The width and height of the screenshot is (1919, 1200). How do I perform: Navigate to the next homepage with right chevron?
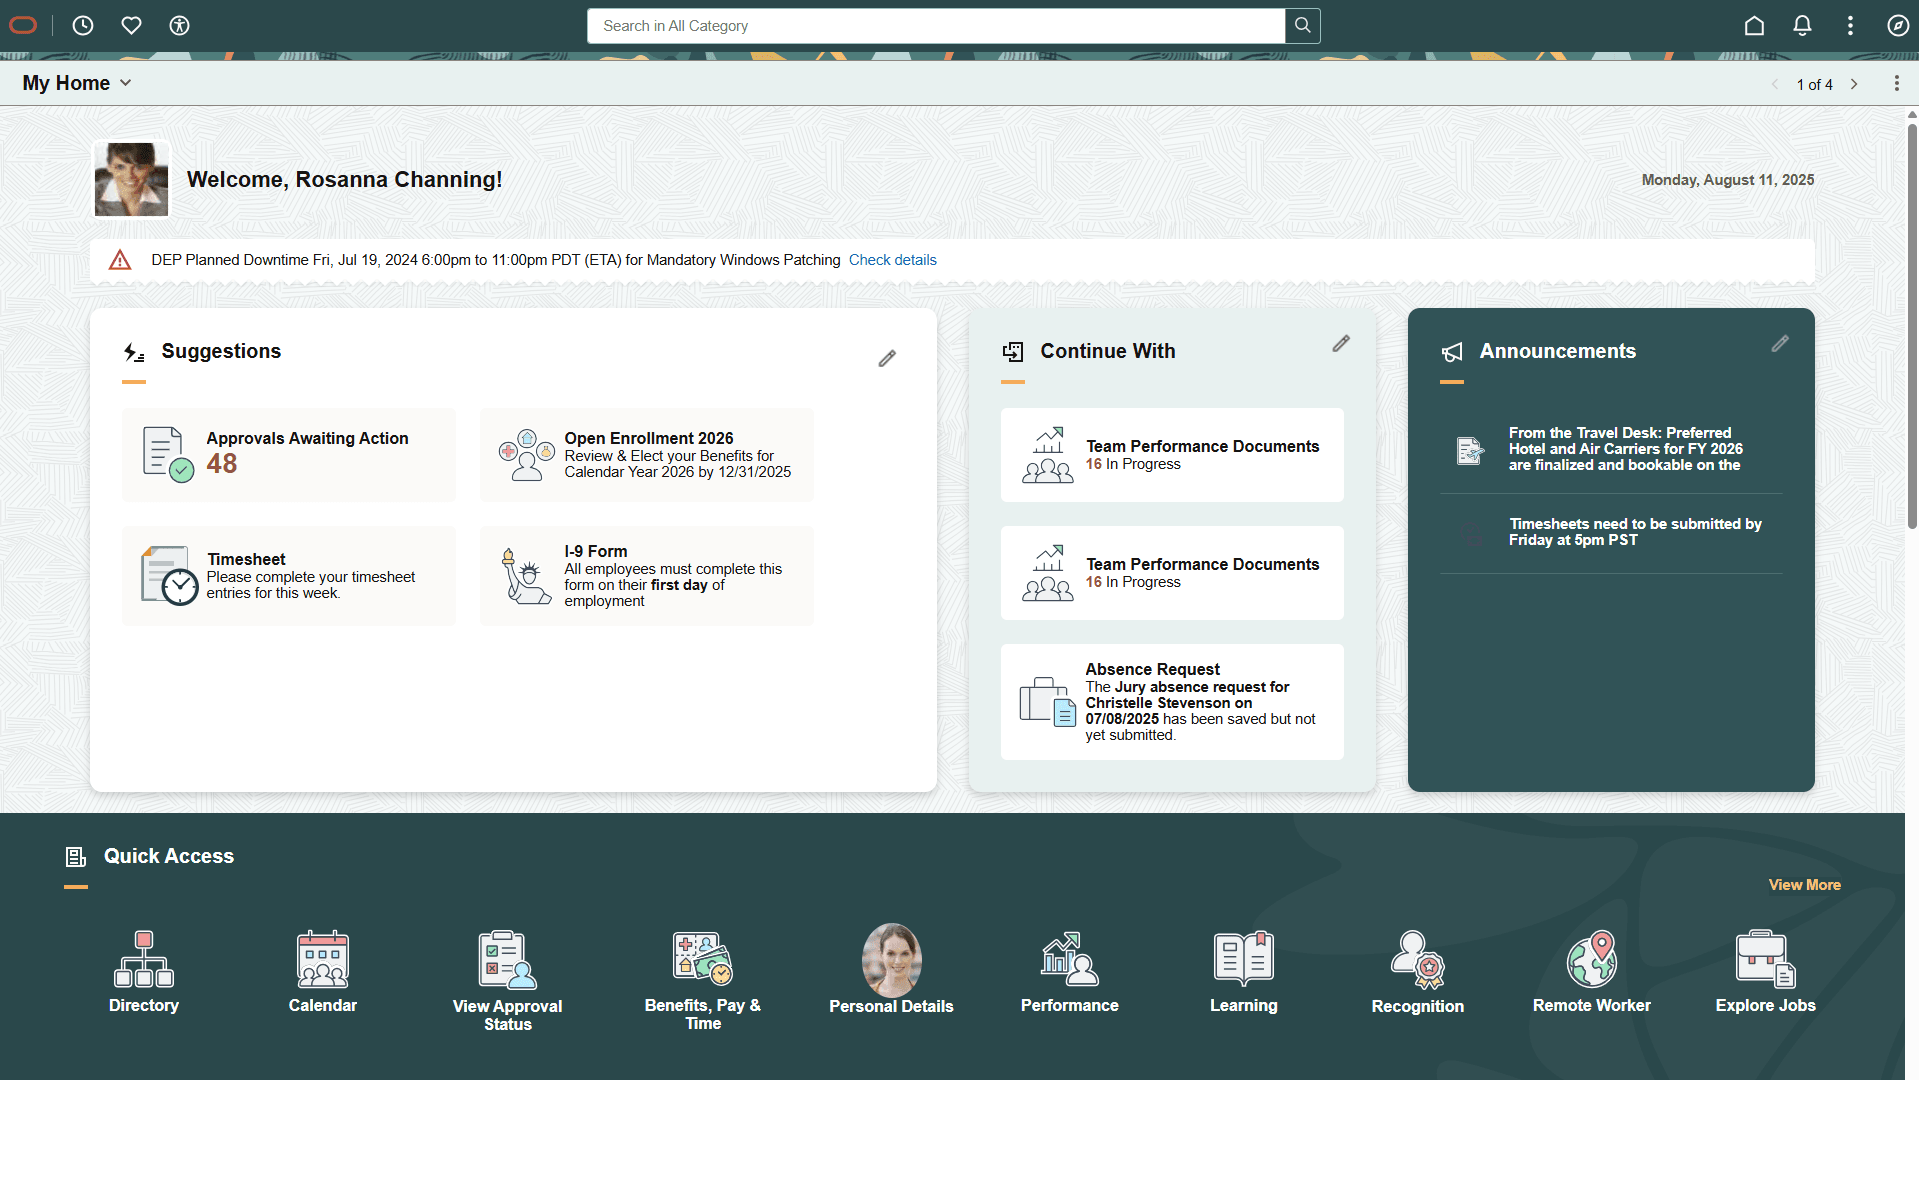click(x=1855, y=84)
